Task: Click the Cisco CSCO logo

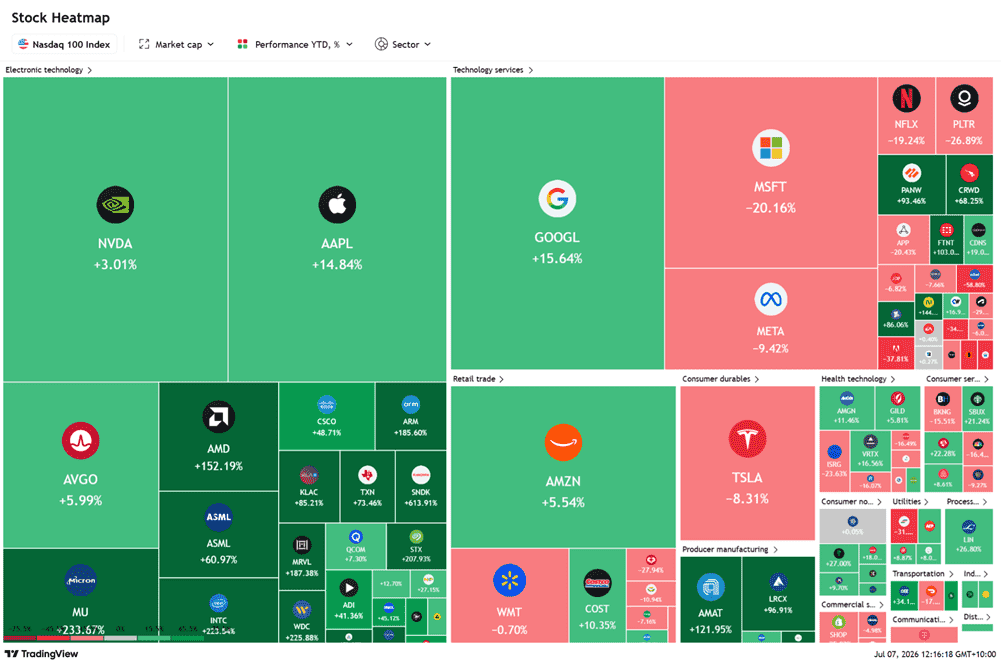Action: (x=326, y=404)
